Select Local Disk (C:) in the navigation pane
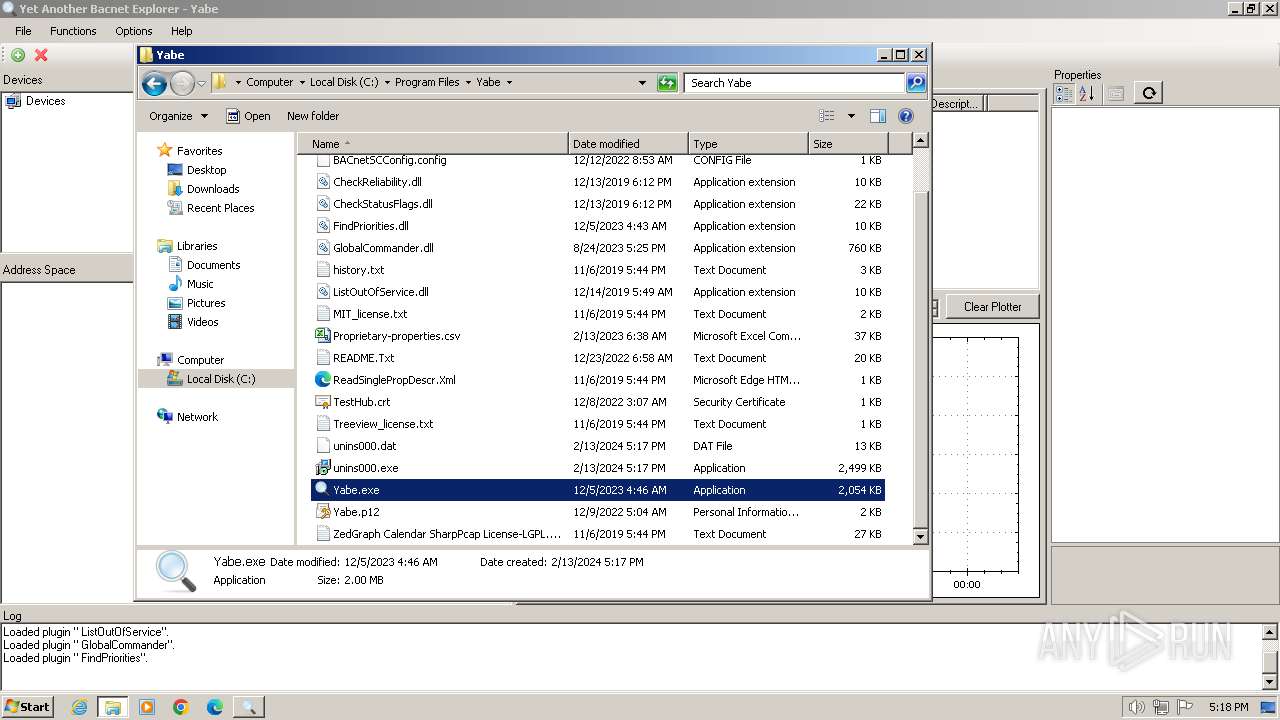Image resolution: width=1280 pixels, height=720 pixels. click(x=220, y=379)
